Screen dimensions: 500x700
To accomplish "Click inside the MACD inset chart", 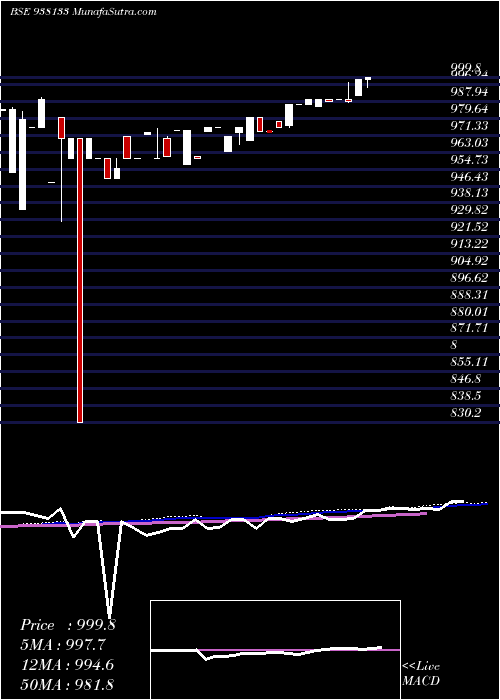I will (275, 650).
